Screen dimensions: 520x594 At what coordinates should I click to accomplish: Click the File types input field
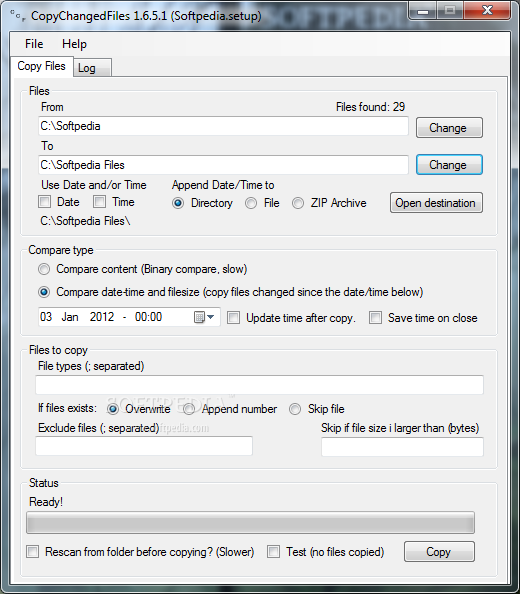pos(259,385)
